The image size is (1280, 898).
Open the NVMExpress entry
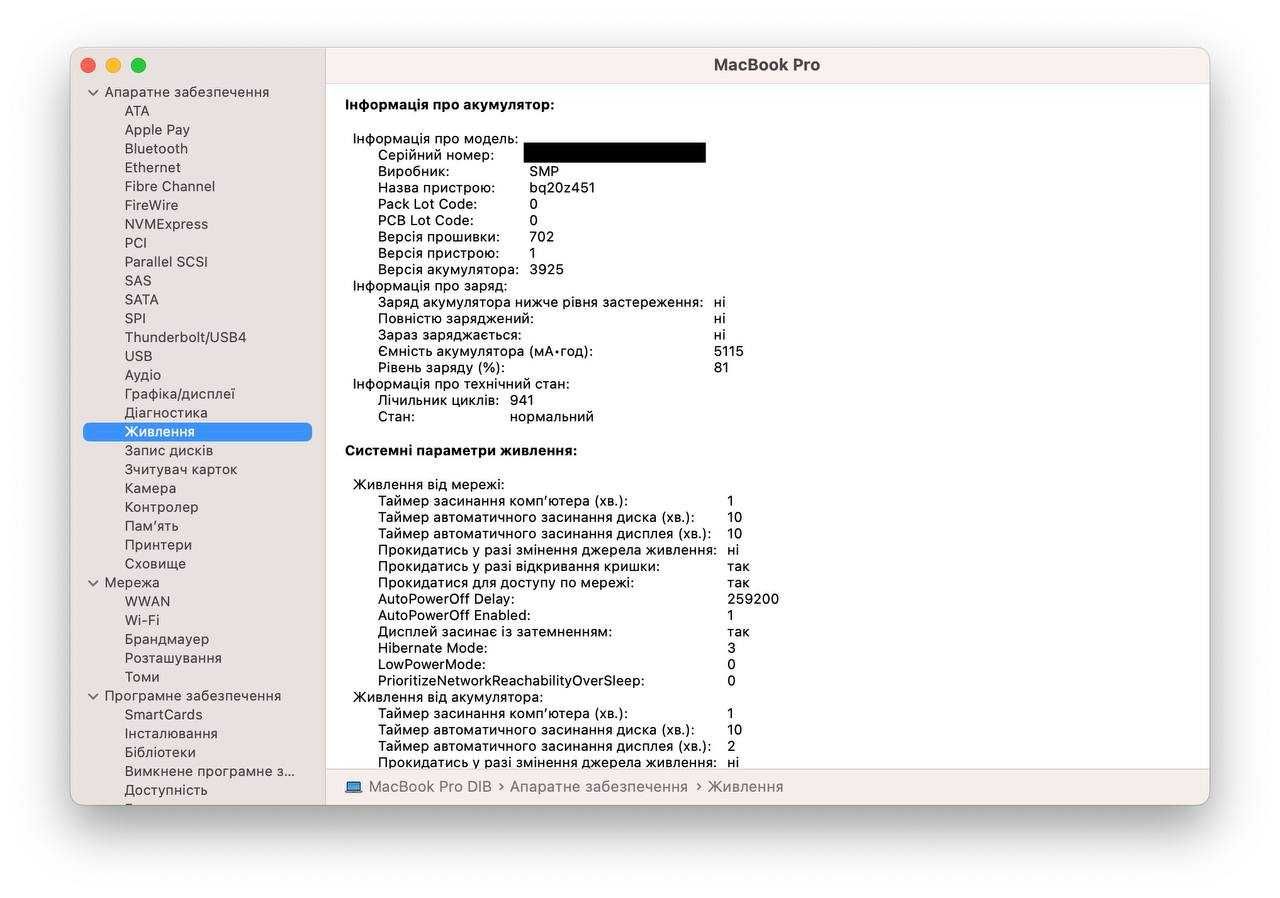[x=166, y=224]
